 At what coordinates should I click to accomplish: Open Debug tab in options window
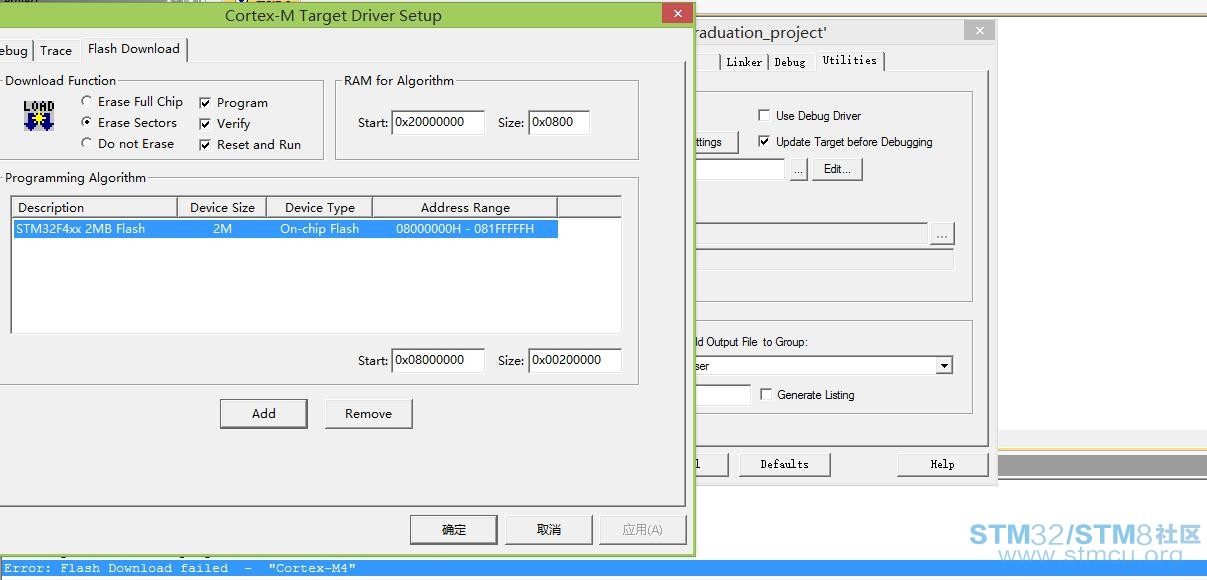(790, 62)
